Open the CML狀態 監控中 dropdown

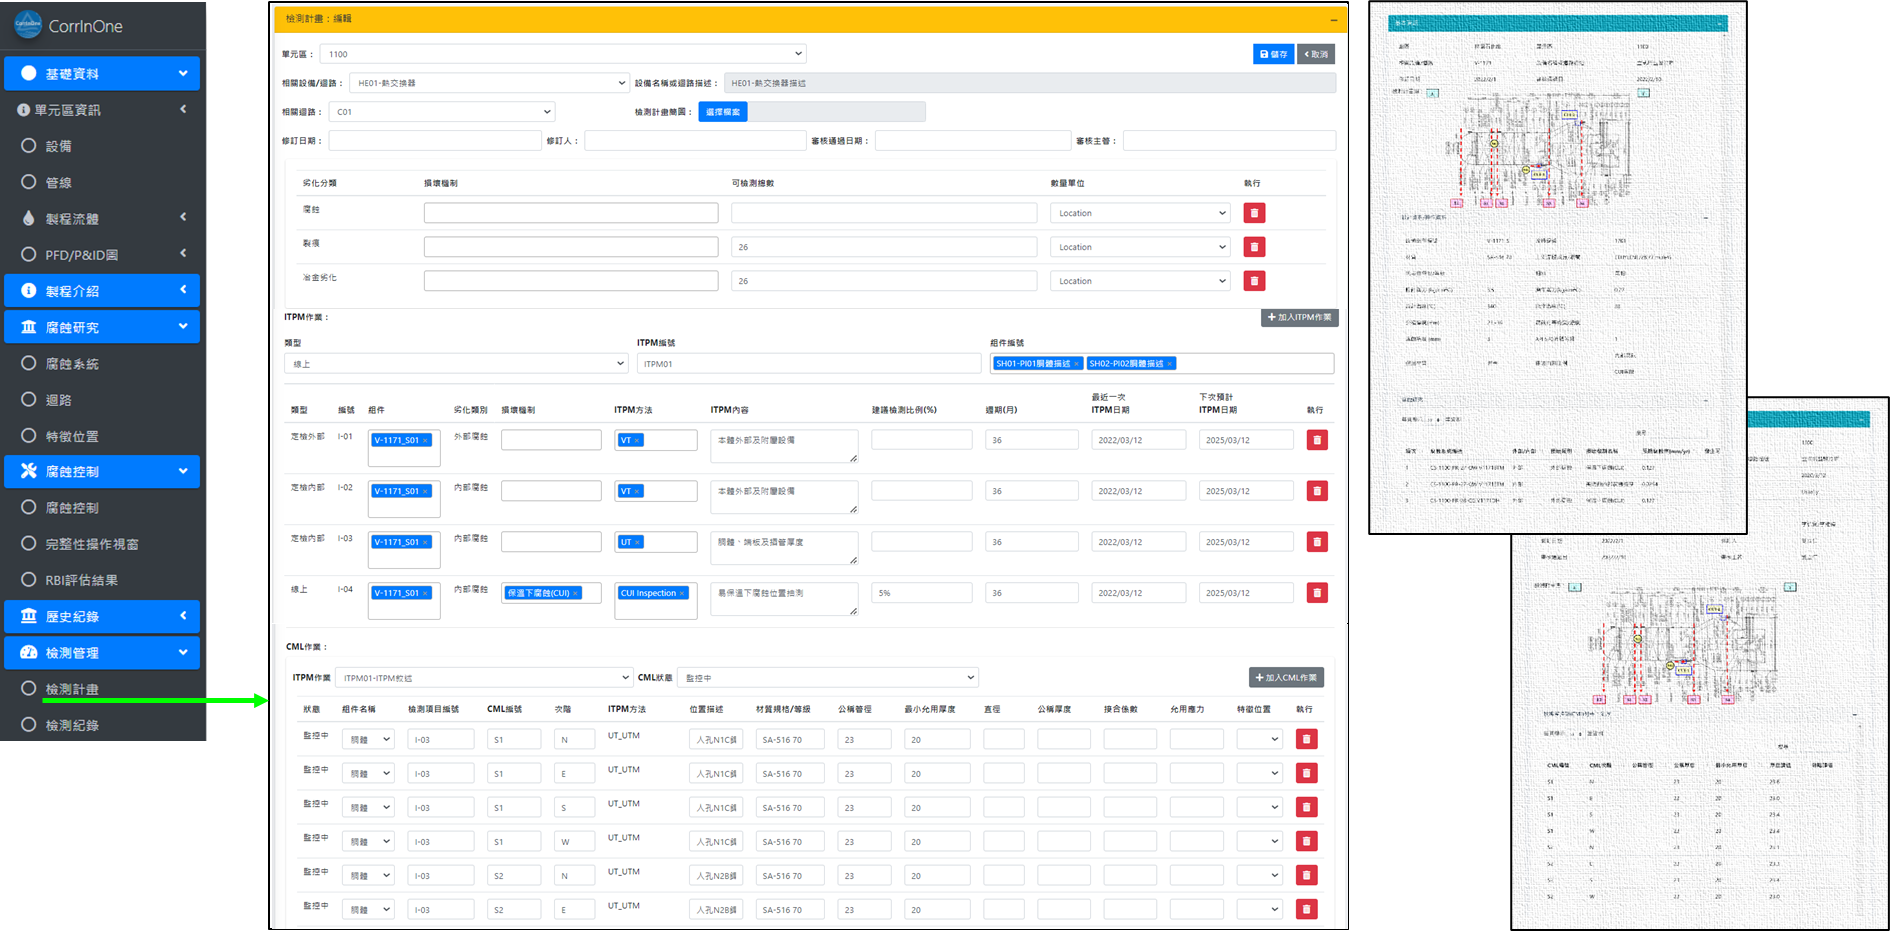click(828, 678)
